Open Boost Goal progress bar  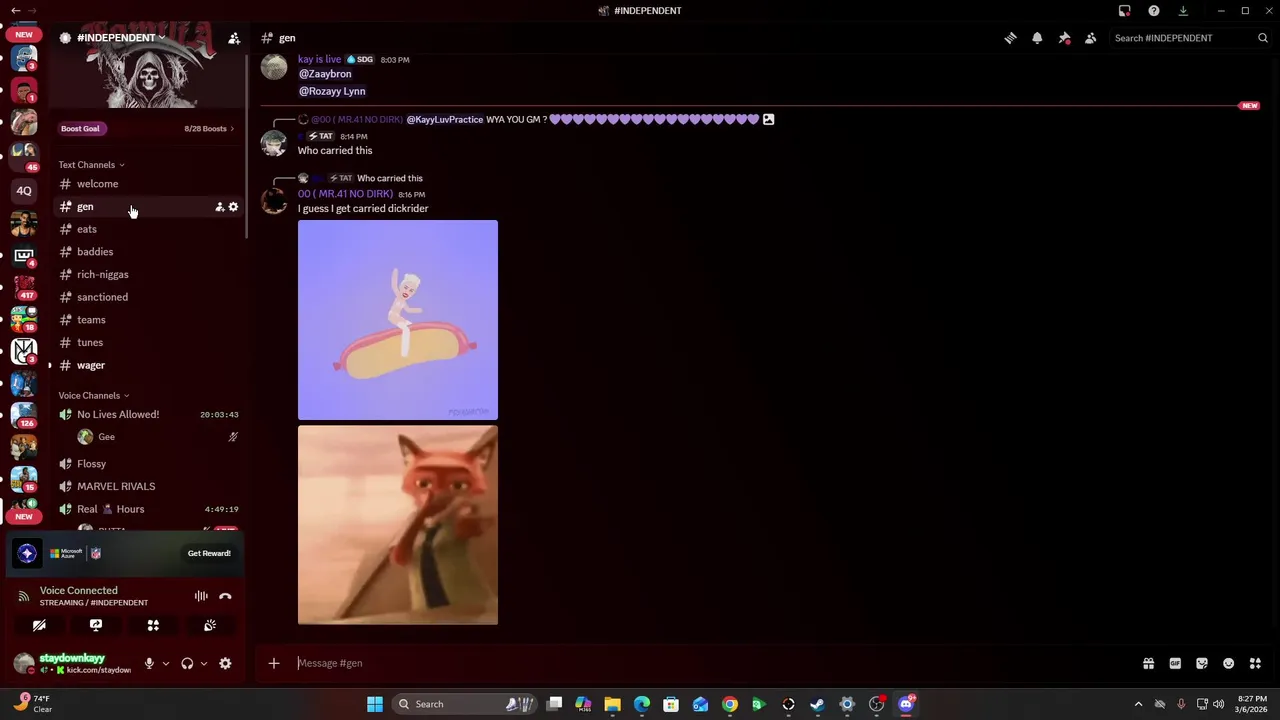tap(80, 128)
